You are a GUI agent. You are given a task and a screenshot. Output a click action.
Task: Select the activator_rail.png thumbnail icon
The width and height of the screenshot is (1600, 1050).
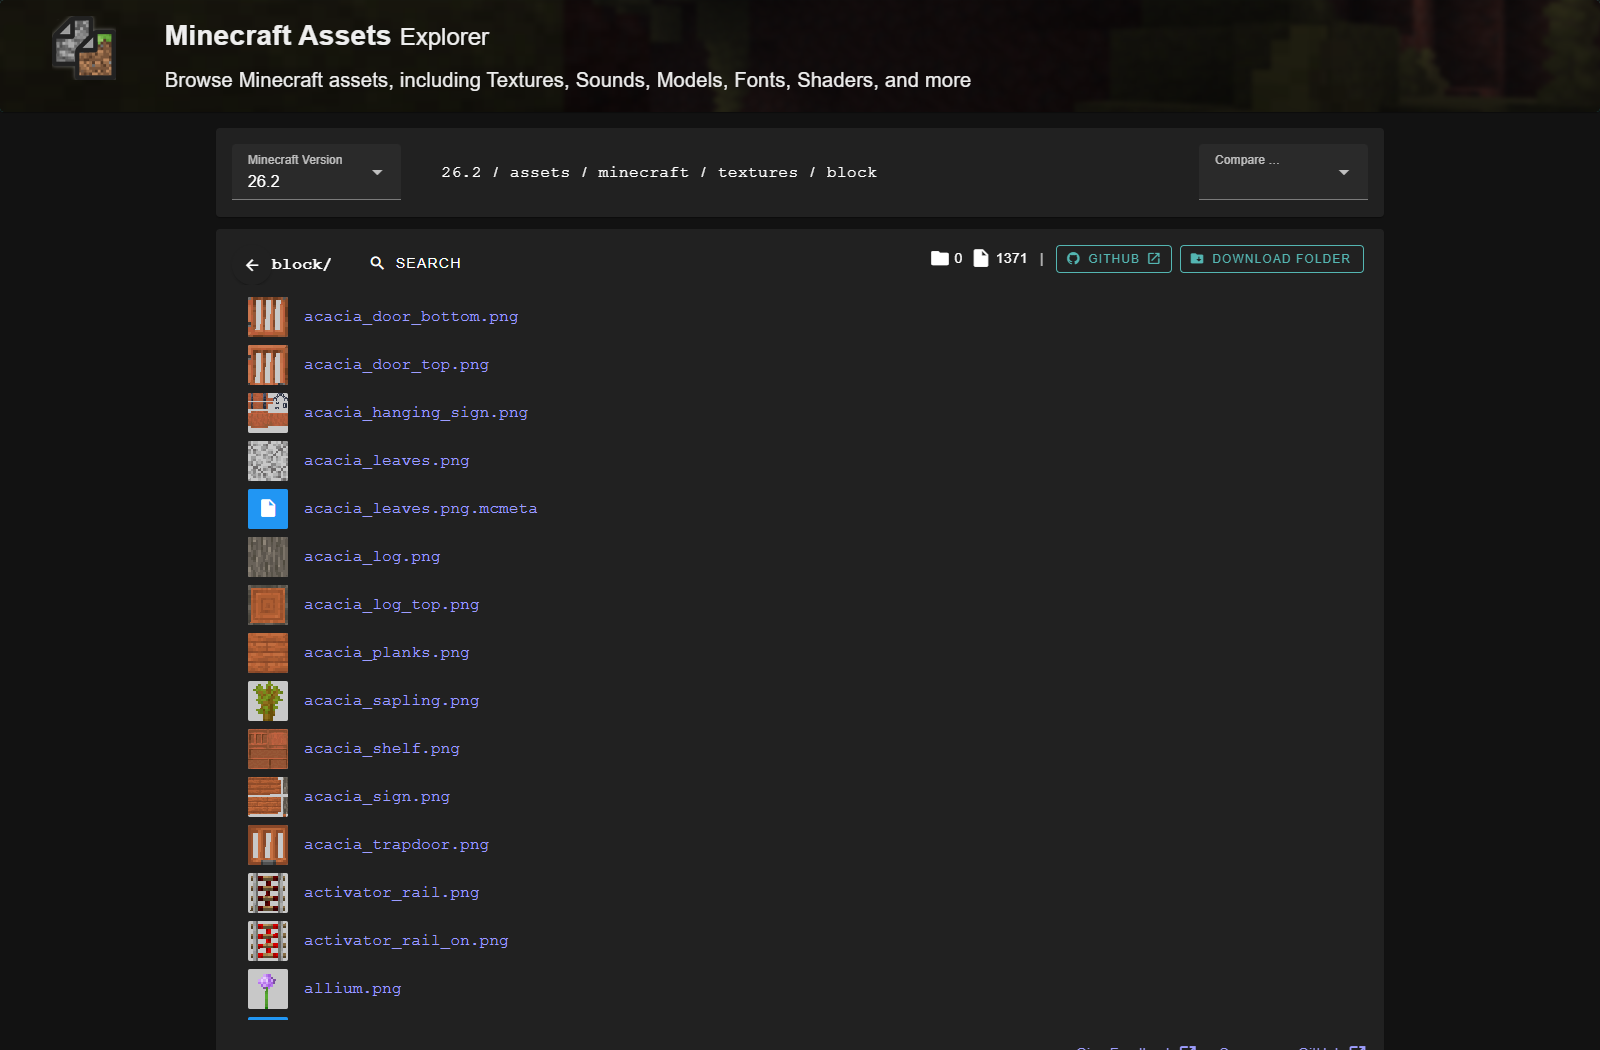[x=268, y=893]
